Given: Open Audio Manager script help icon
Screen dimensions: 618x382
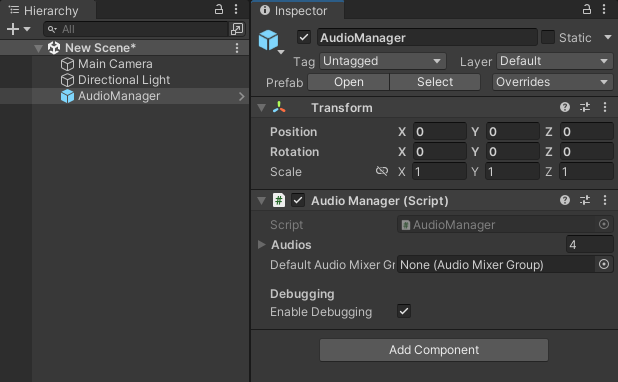Looking at the screenshot, I should pyautogui.click(x=565, y=200).
